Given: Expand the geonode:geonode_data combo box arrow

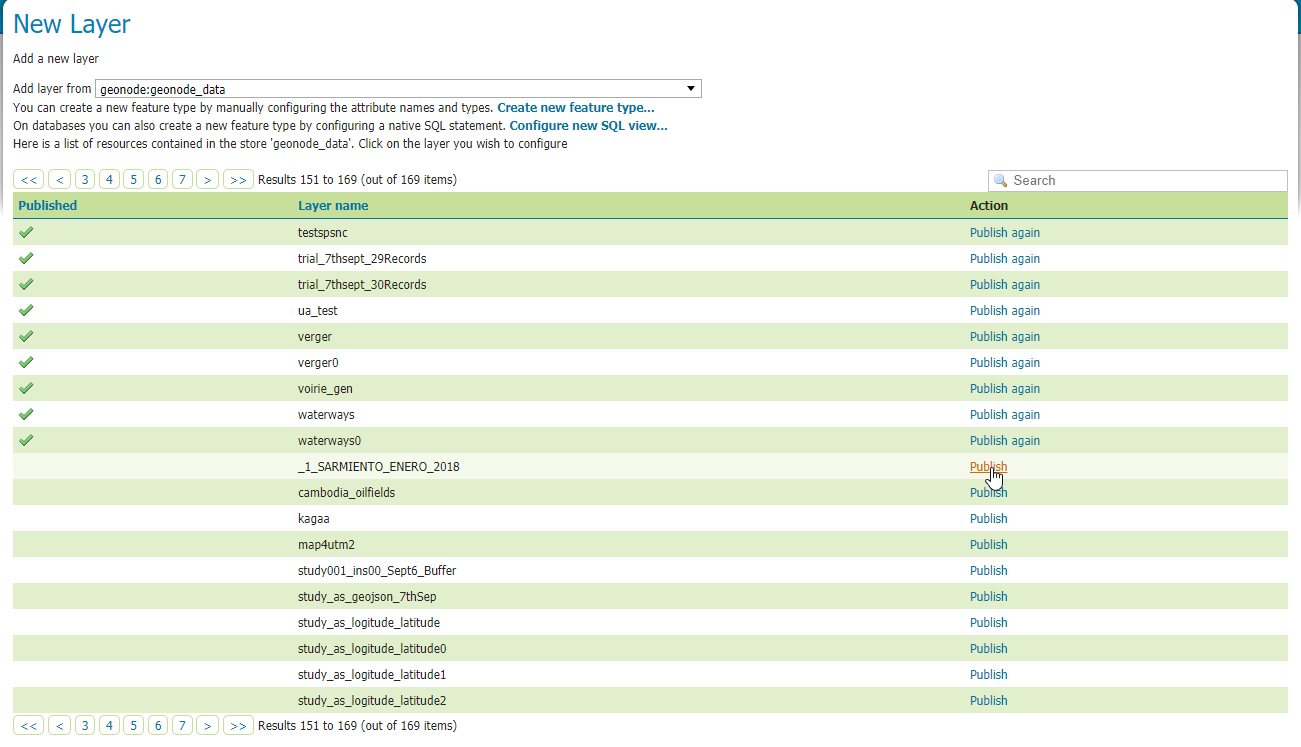Looking at the screenshot, I should [x=689, y=88].
